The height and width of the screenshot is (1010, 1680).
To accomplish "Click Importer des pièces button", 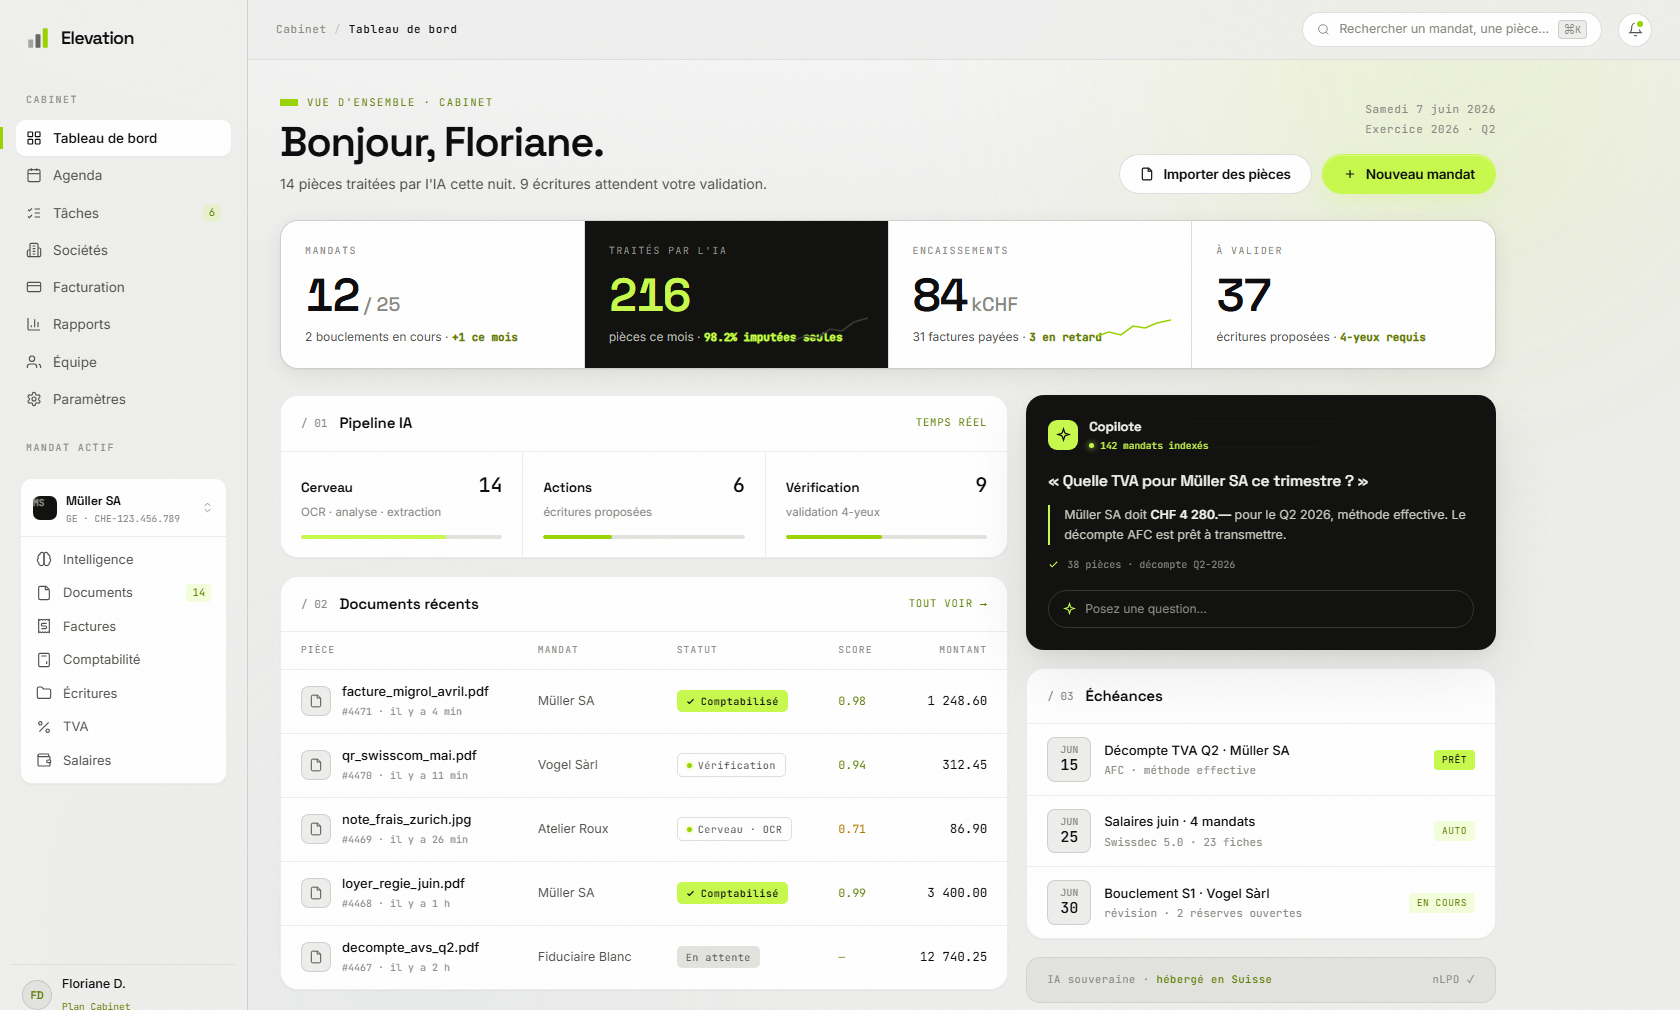I will tap(1215, 174).
